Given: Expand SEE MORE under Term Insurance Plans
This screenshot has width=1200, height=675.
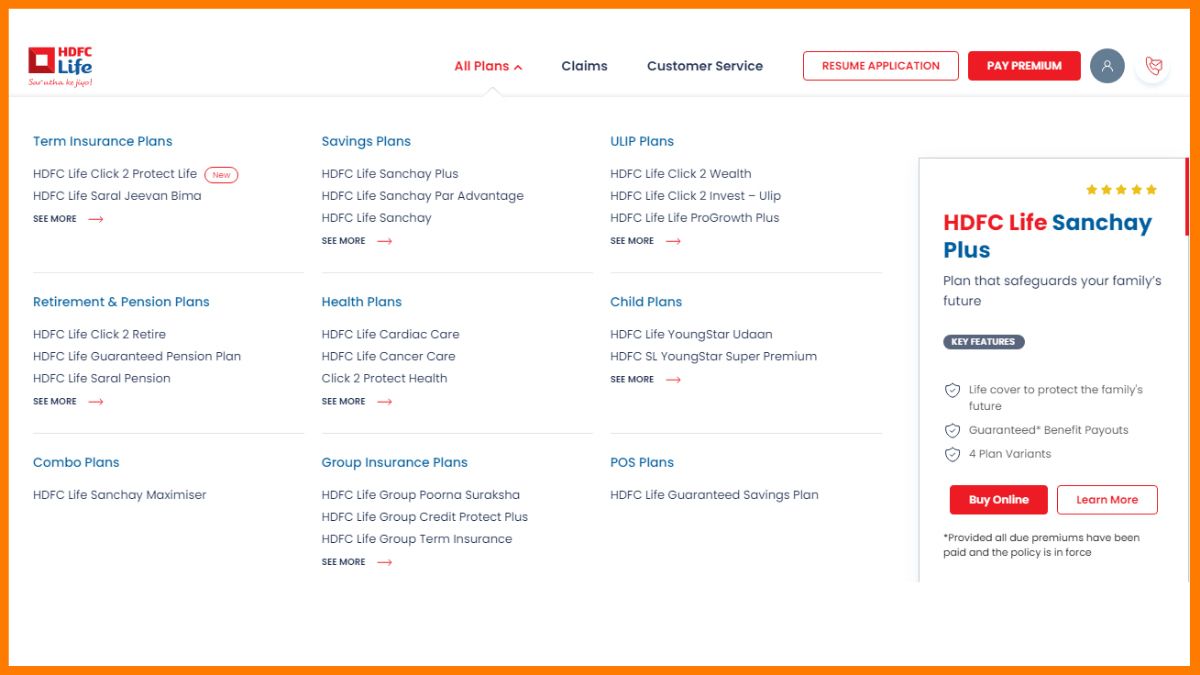Looking at the screenshot, I should click(x=67, y=218).
